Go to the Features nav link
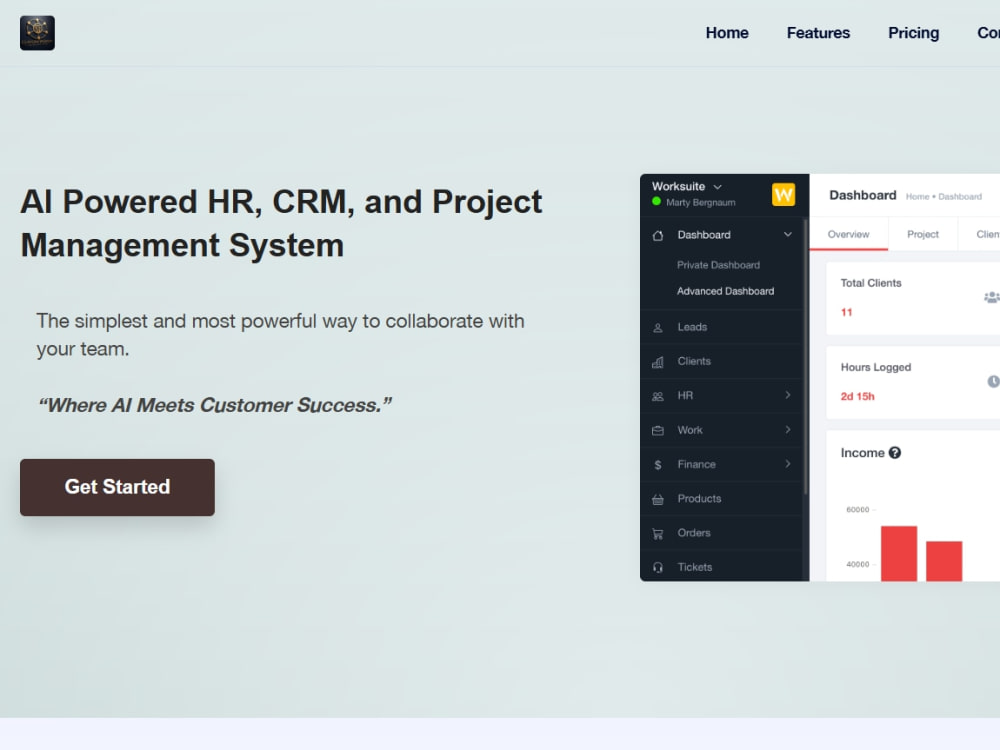The width and height of the screenshot is (1000, 750). [818, 33]
